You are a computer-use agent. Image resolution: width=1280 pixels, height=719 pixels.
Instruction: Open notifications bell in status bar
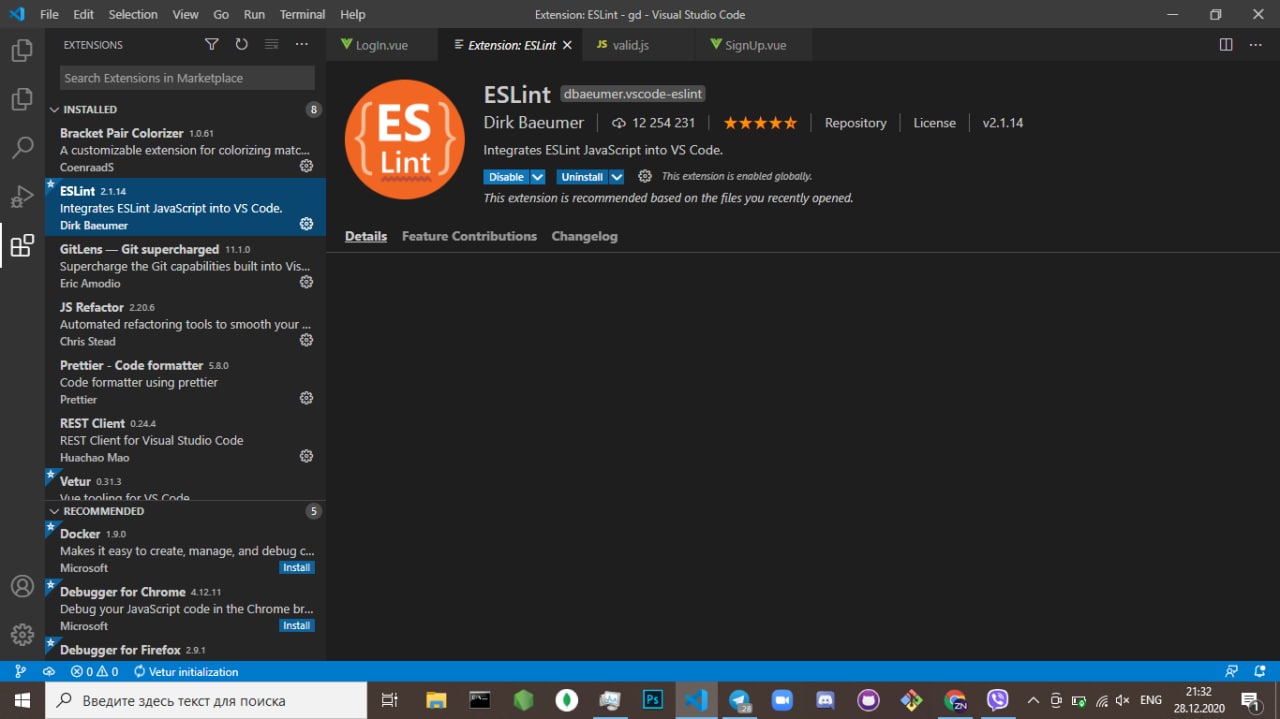coord(1260,672)
